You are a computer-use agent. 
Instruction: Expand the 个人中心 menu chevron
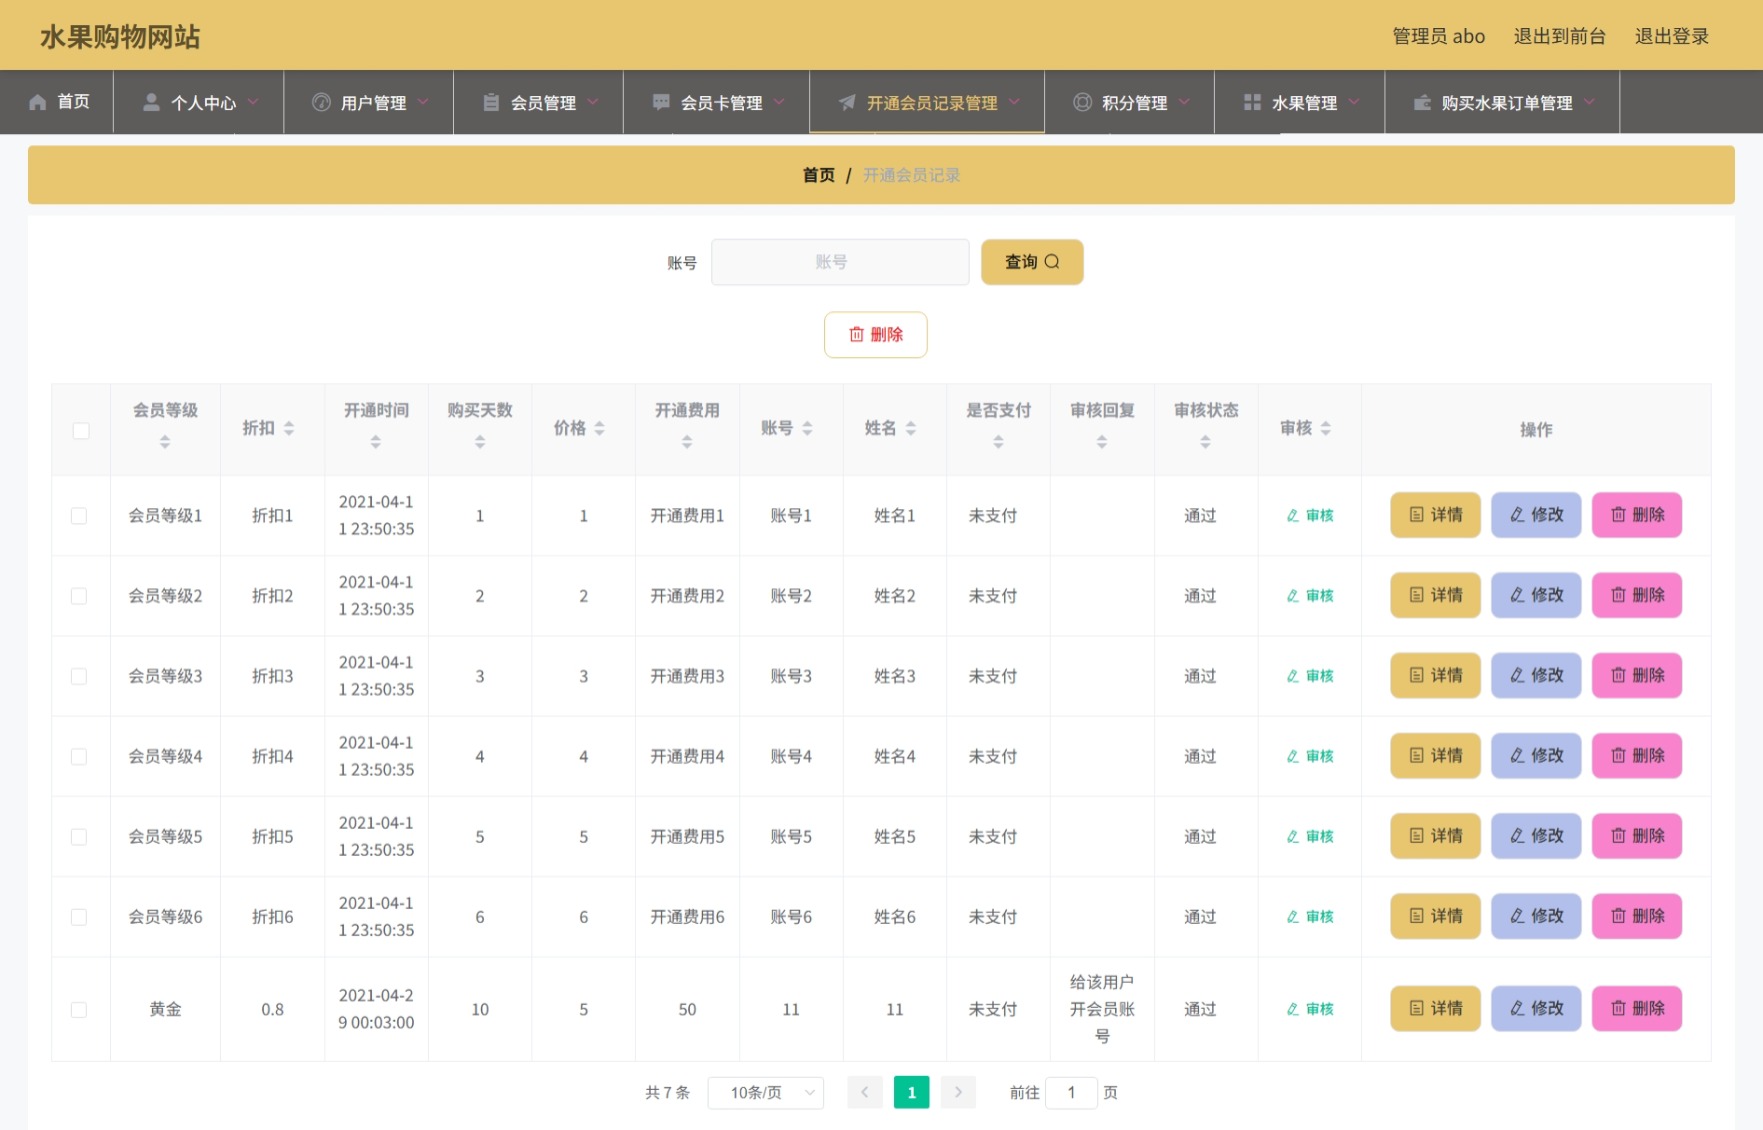click(x=253, y=102)
